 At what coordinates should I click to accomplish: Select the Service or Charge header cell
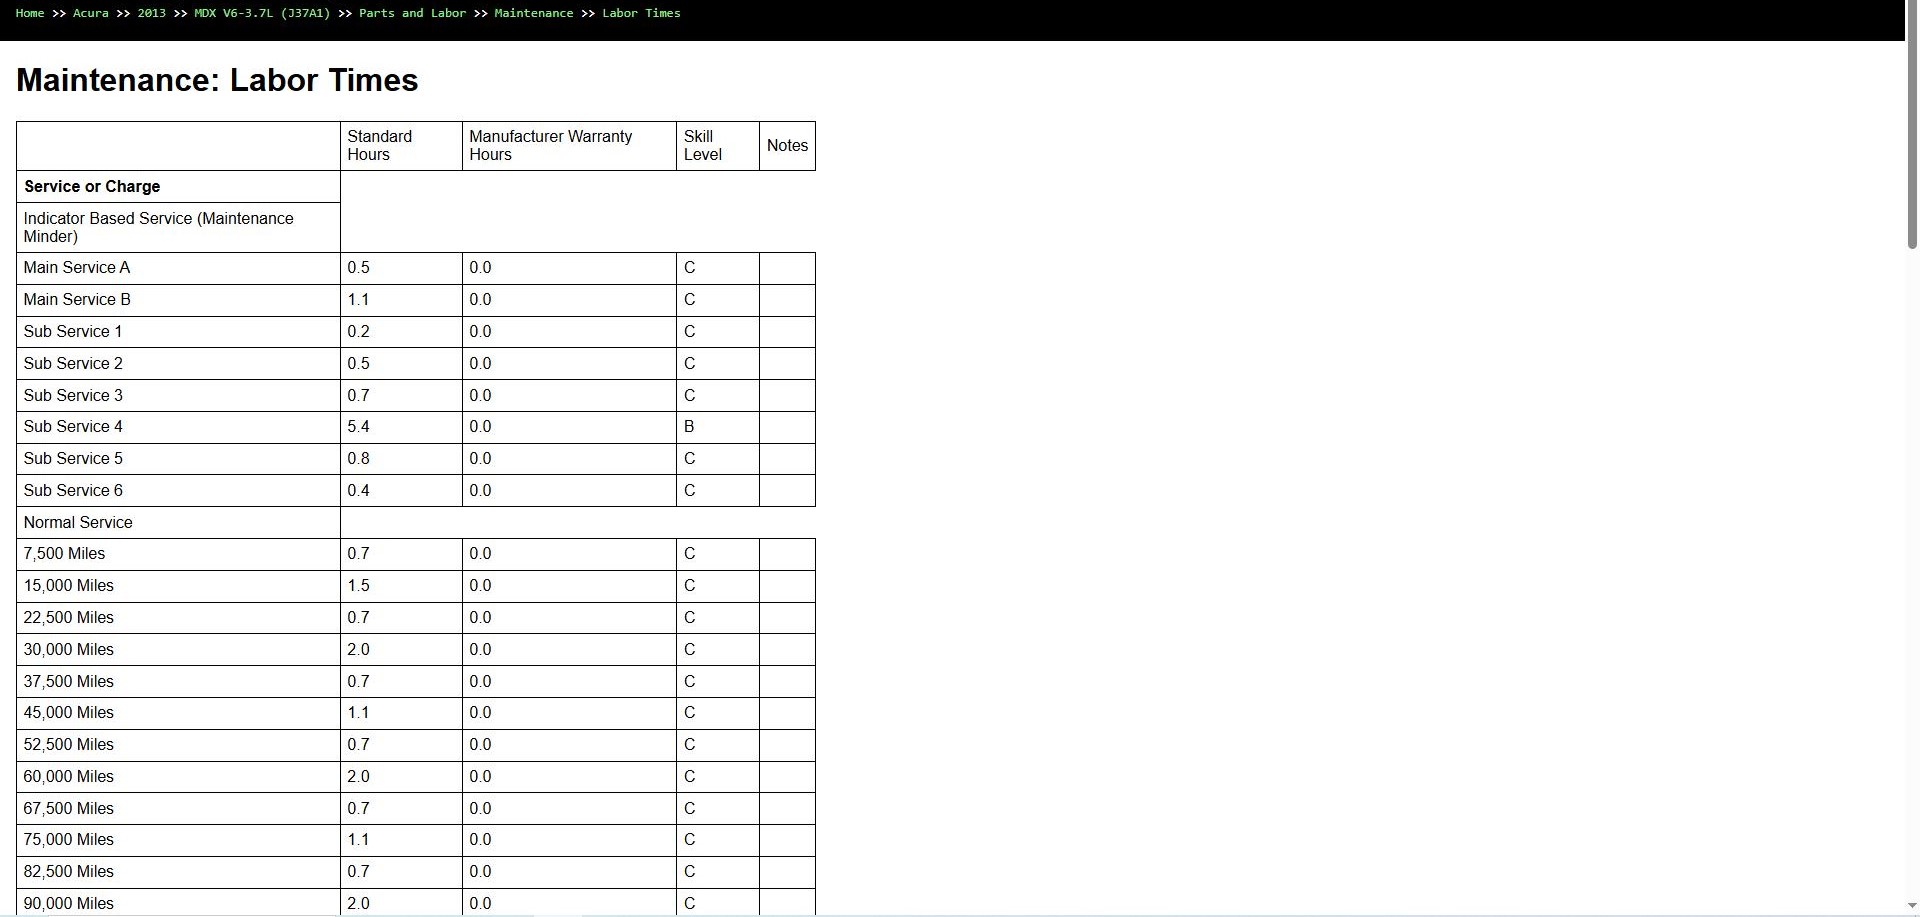[178, 187]
